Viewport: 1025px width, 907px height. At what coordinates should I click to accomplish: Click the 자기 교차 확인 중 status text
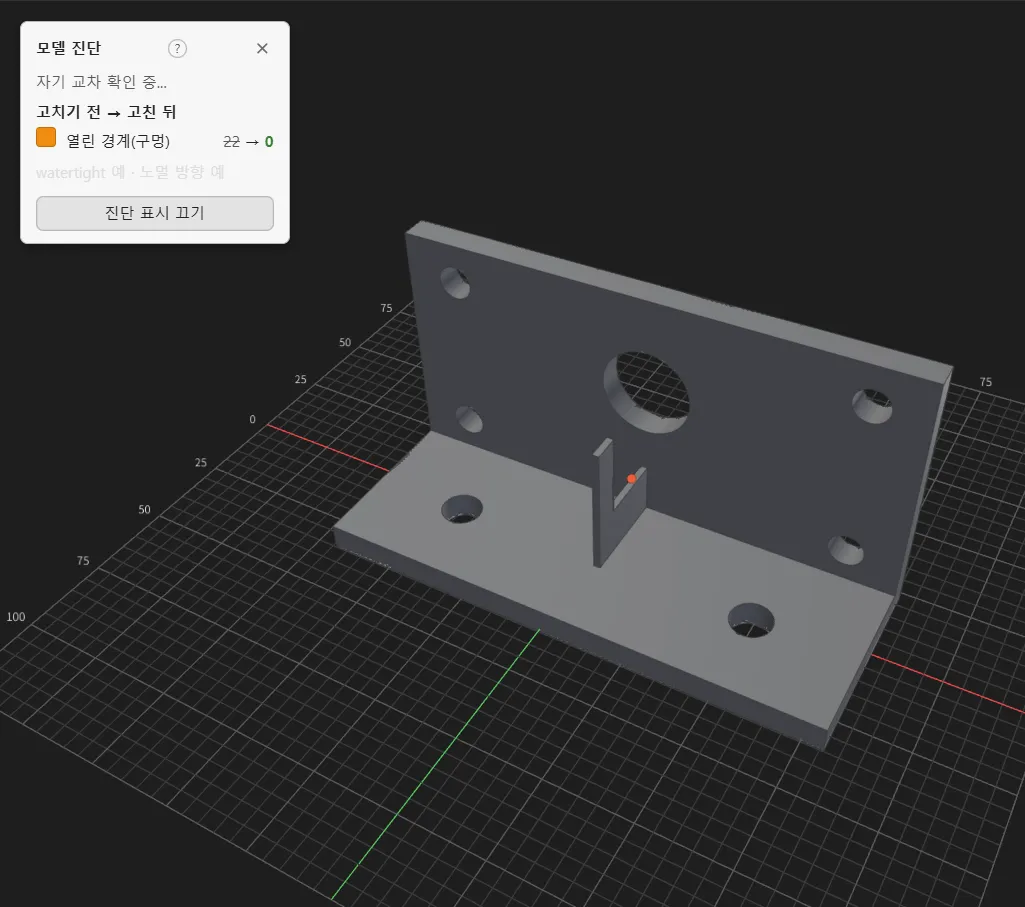click(101, 82)
